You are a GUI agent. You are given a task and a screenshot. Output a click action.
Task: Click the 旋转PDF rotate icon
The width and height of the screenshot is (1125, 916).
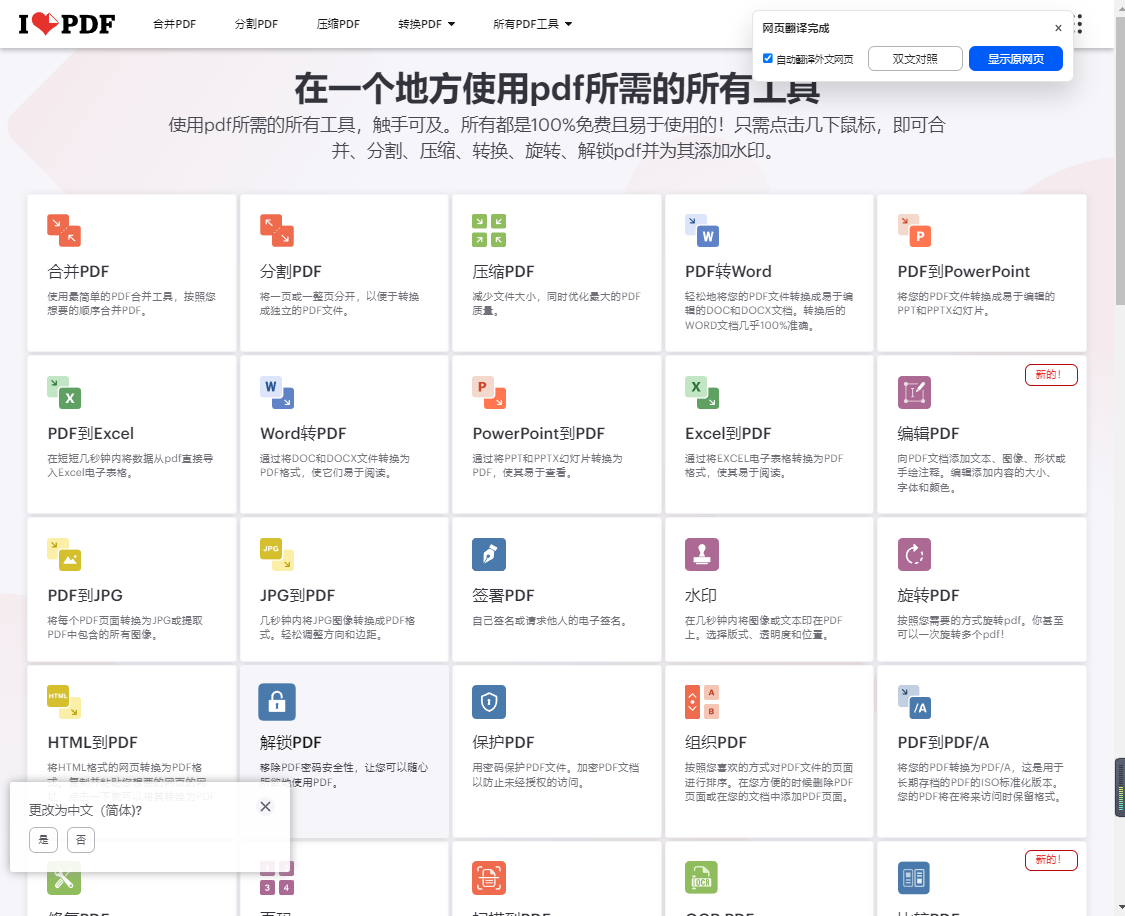915,554
